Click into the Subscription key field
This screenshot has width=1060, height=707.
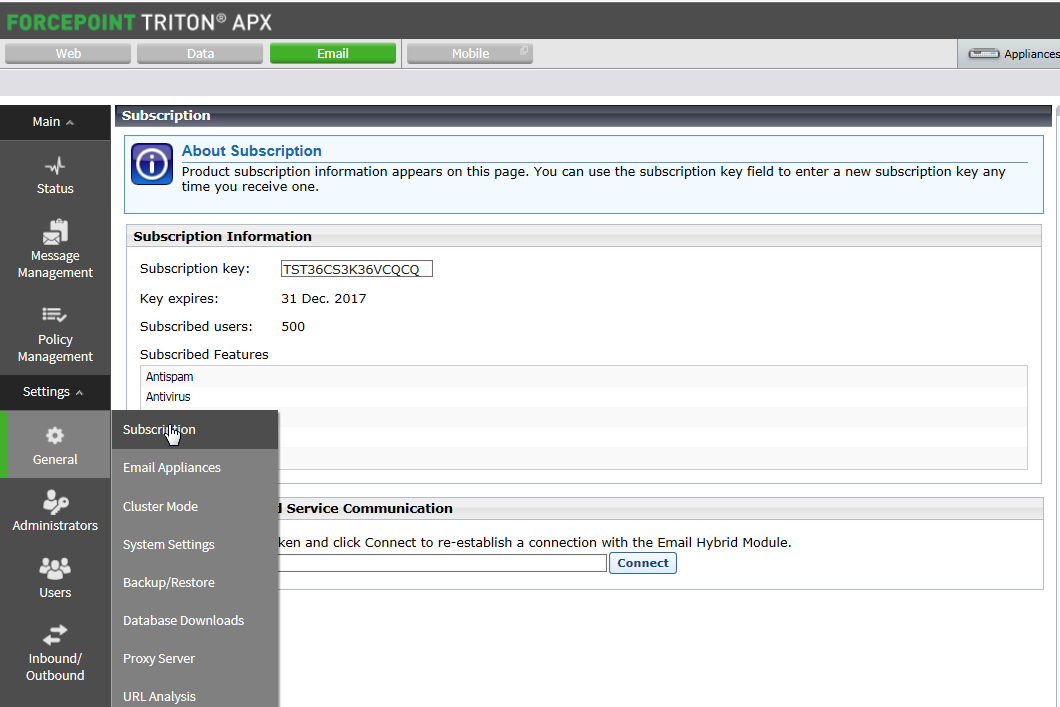356,269
